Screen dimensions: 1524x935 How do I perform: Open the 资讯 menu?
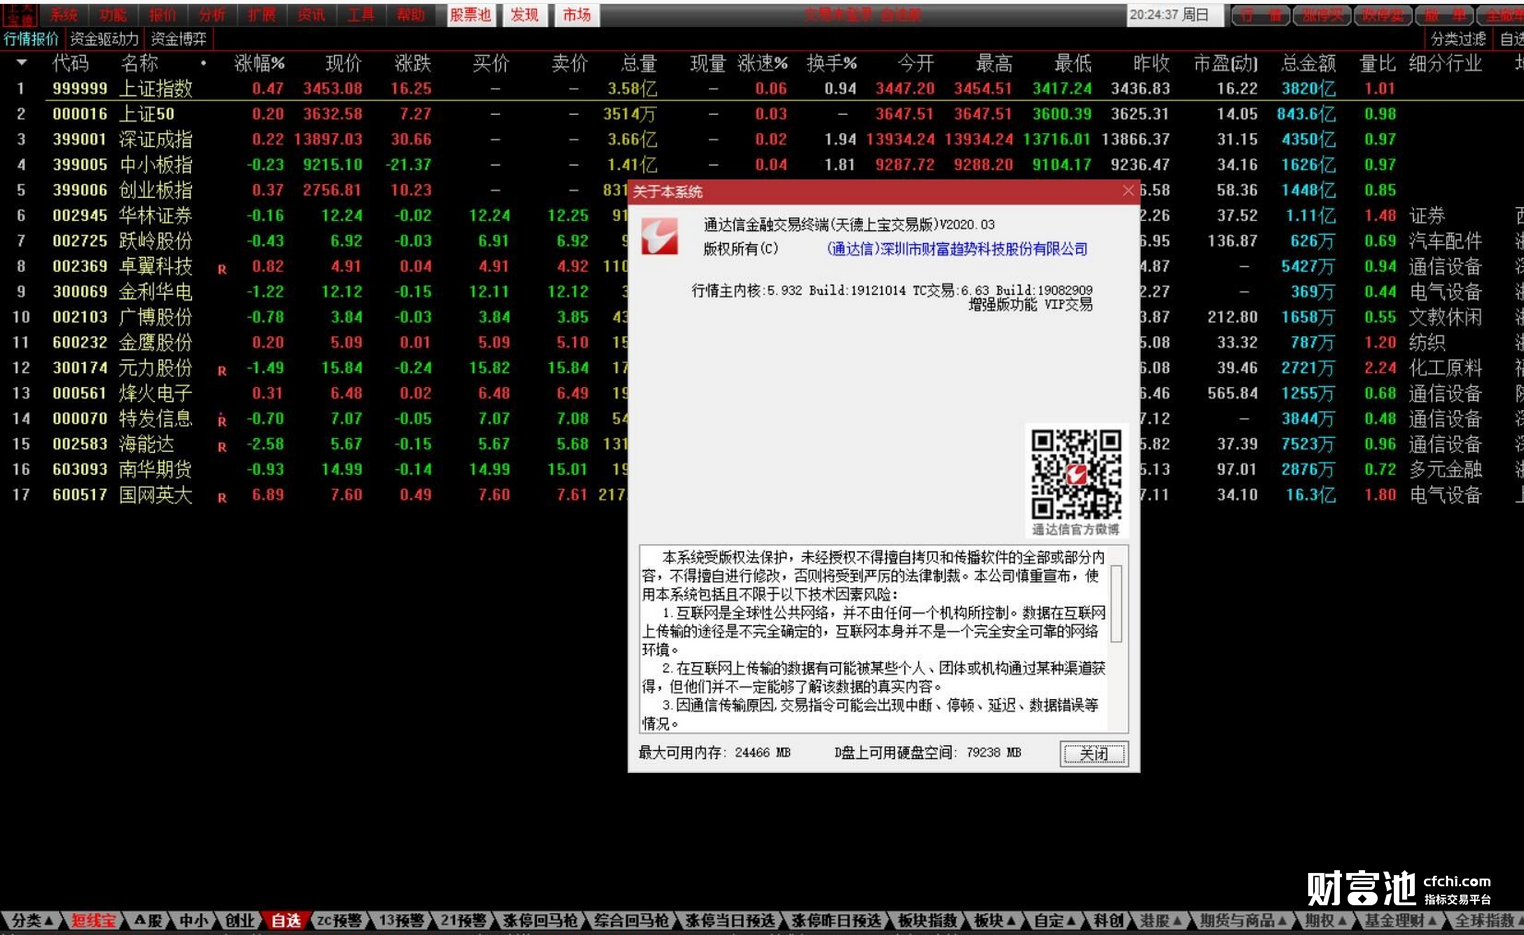(x=311, y=15)
